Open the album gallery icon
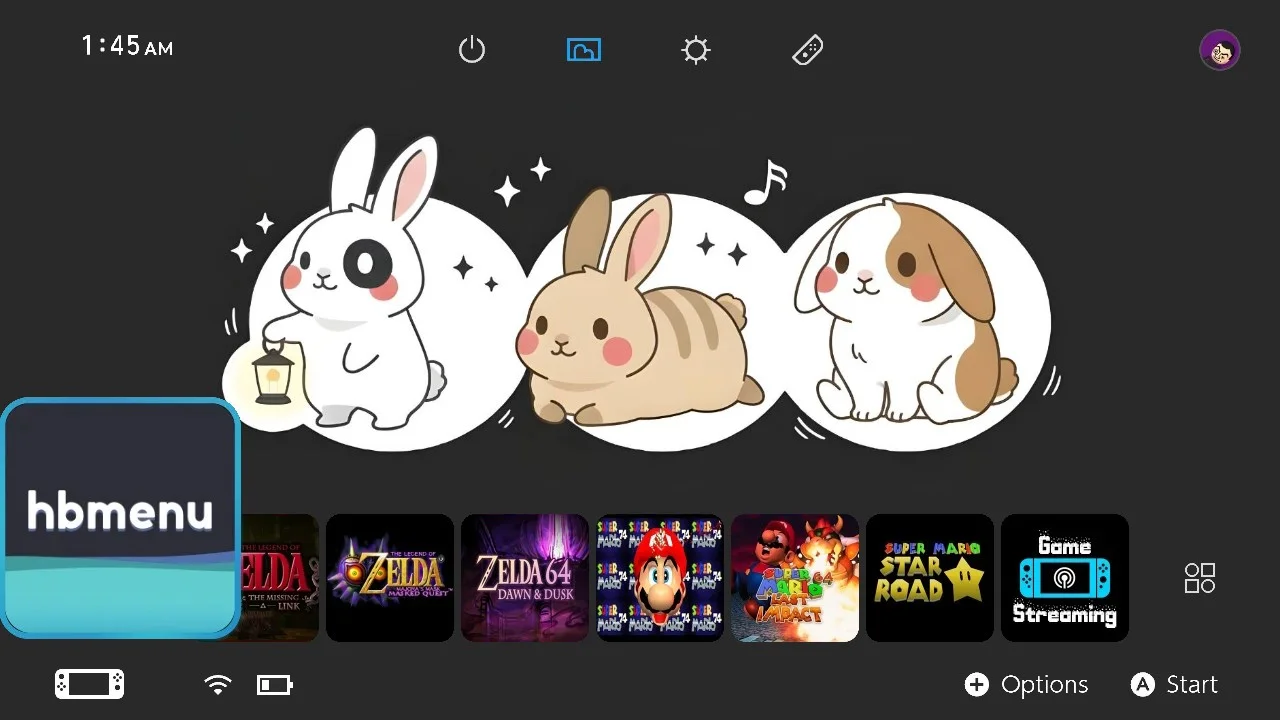This screenshot has height=720, width=1280. click(584, 50)
